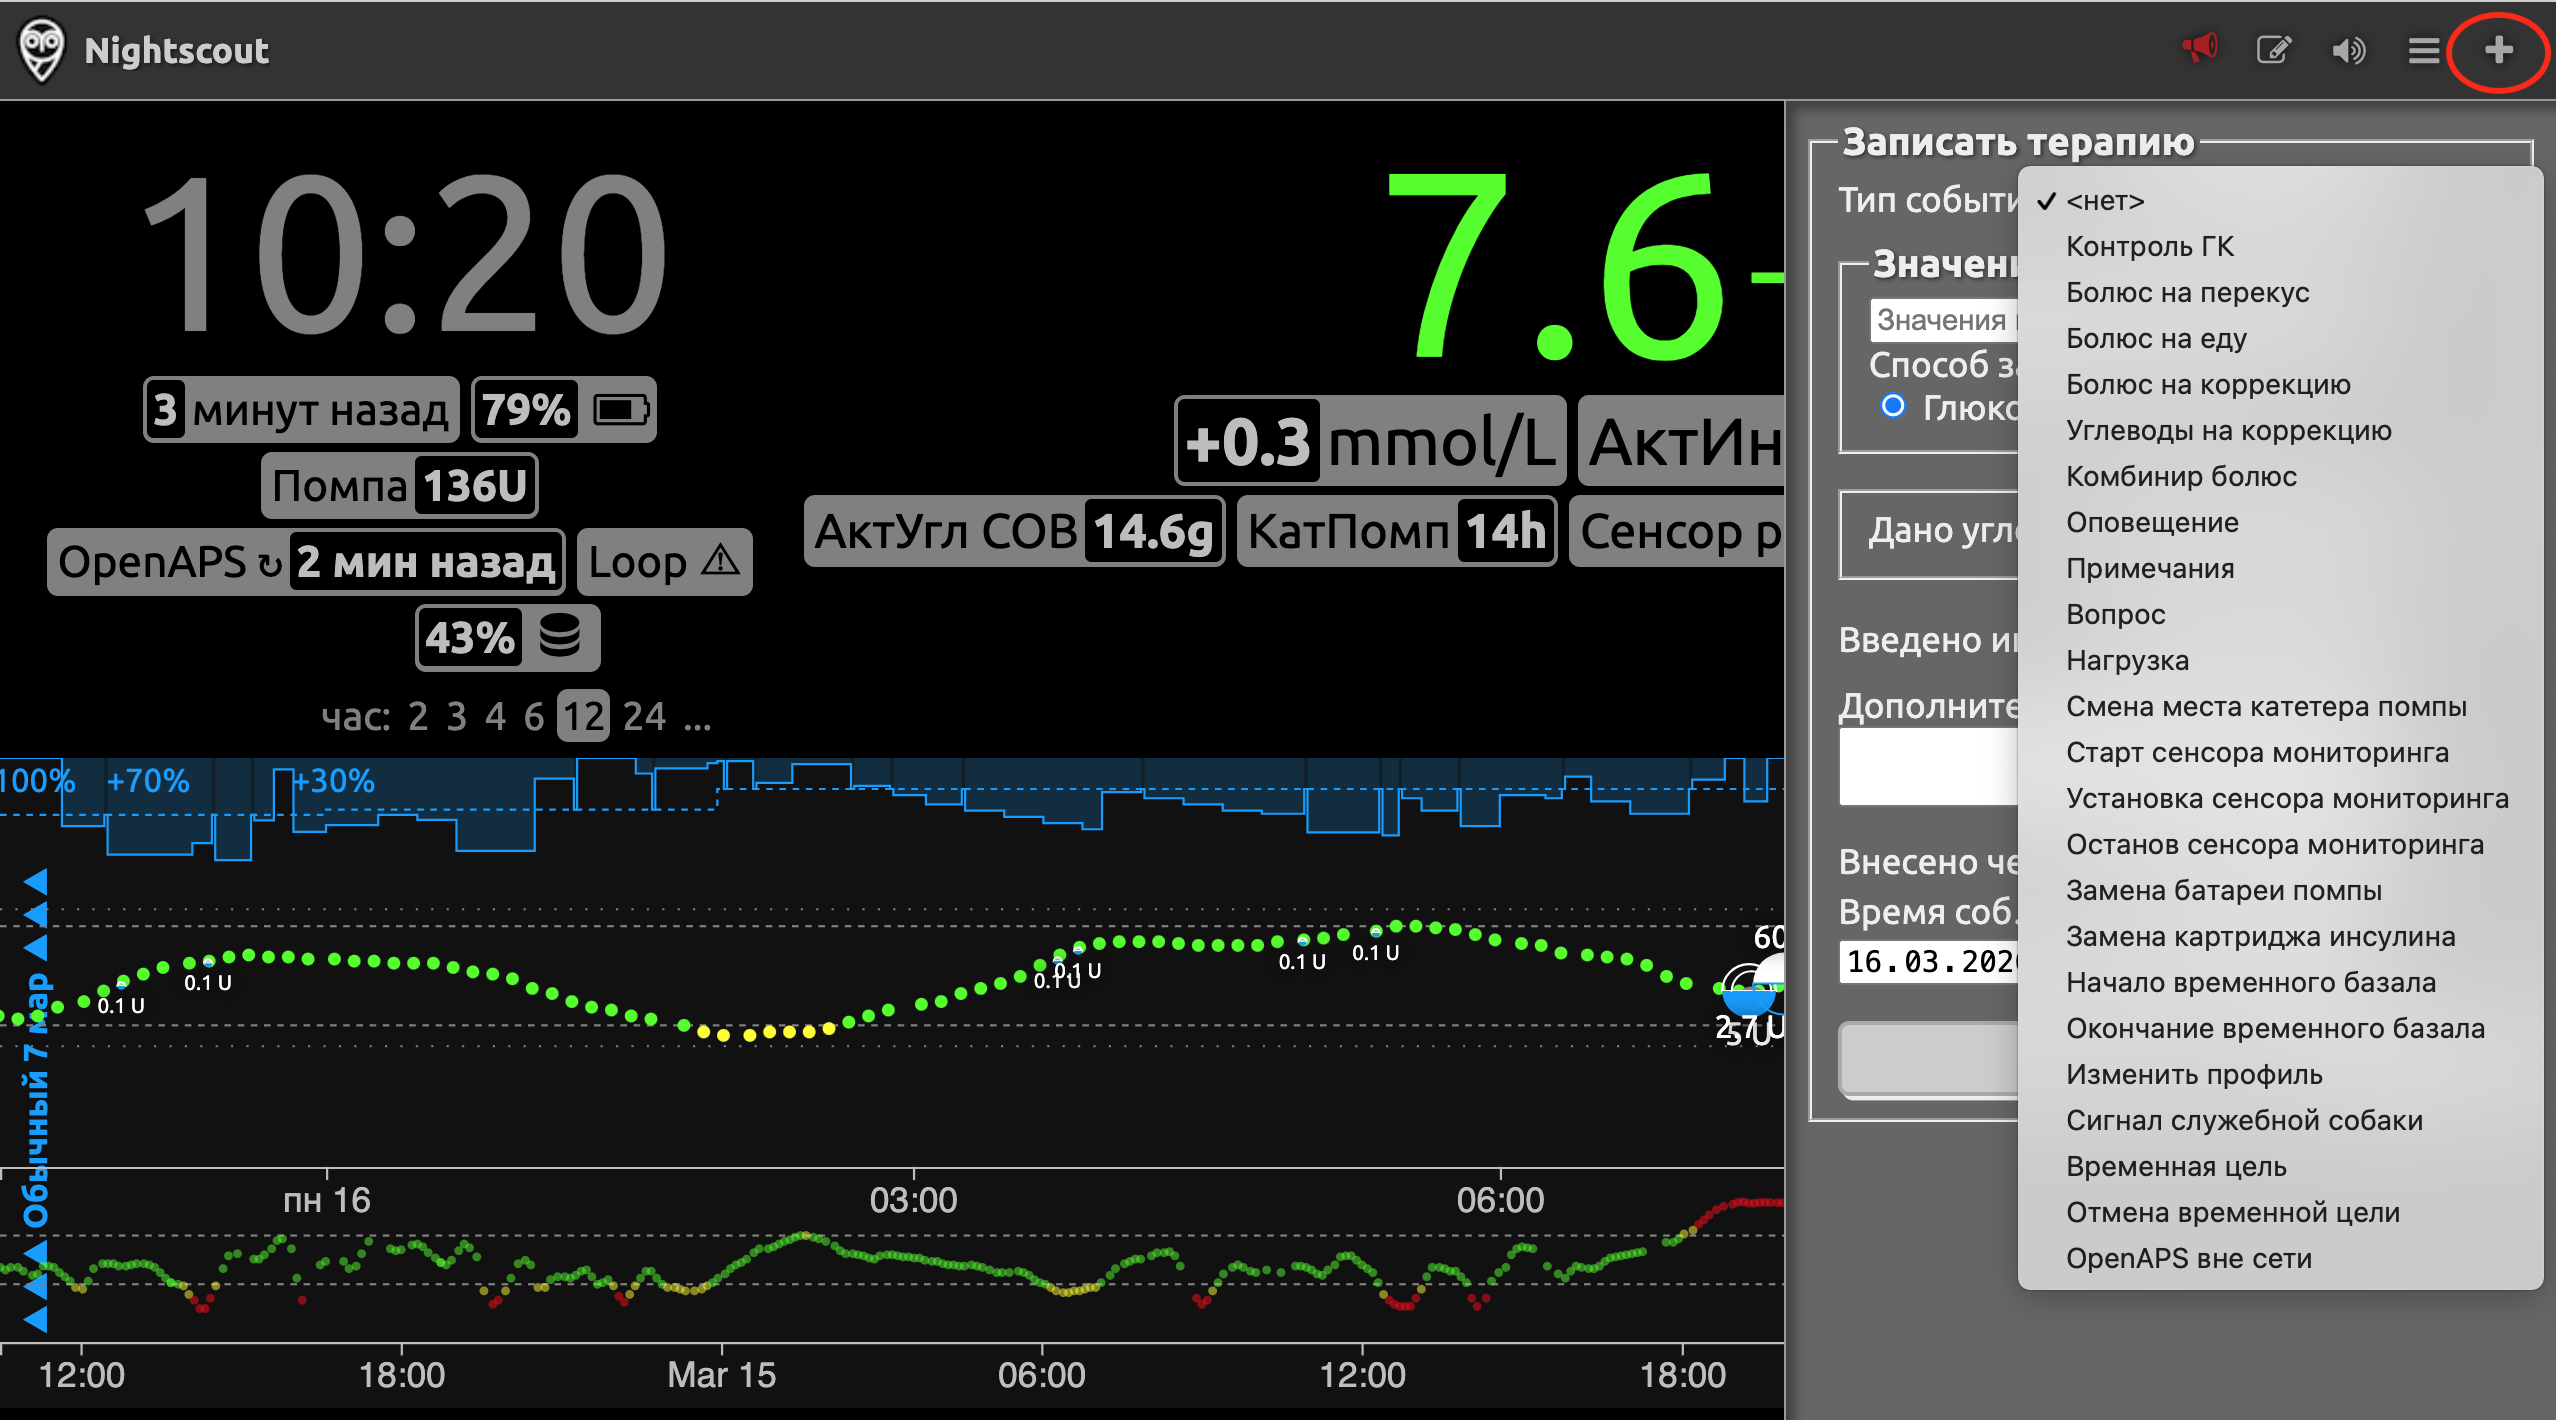Select Болюс на перекус option
The width and height of the screenshot is (2556, 1420).
coord(2280,292)
